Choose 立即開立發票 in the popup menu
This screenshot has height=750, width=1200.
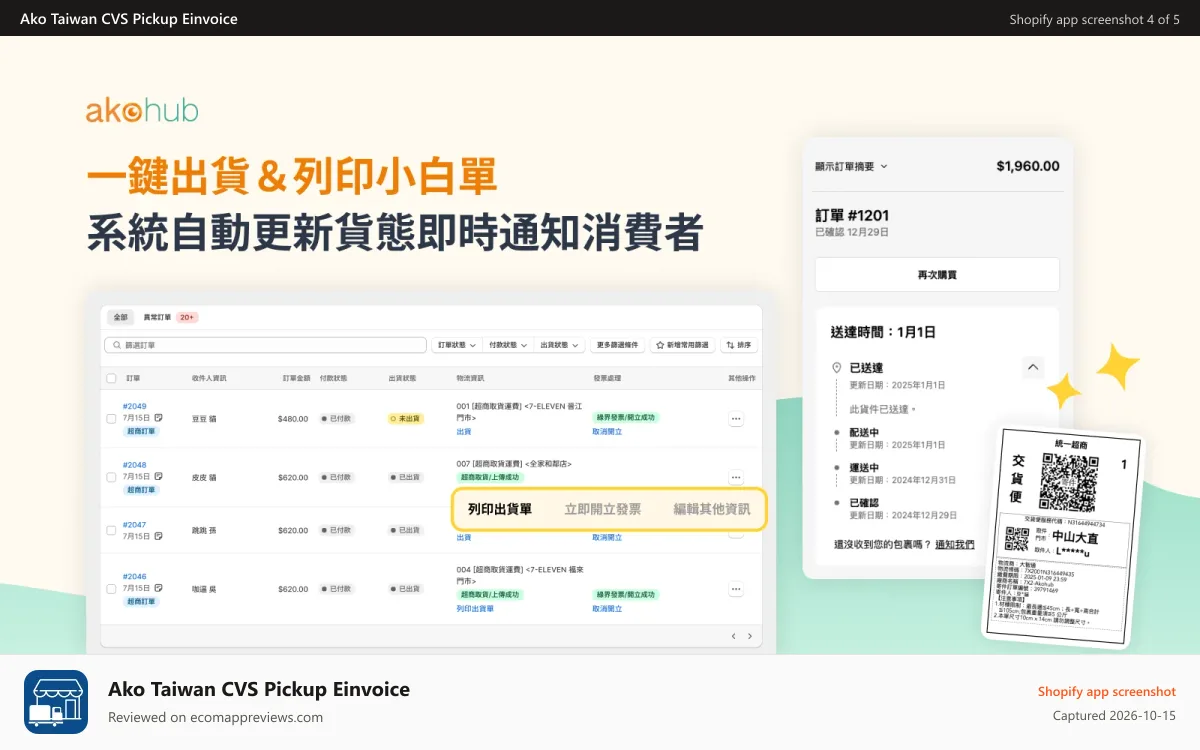click(x=603, y=509)
